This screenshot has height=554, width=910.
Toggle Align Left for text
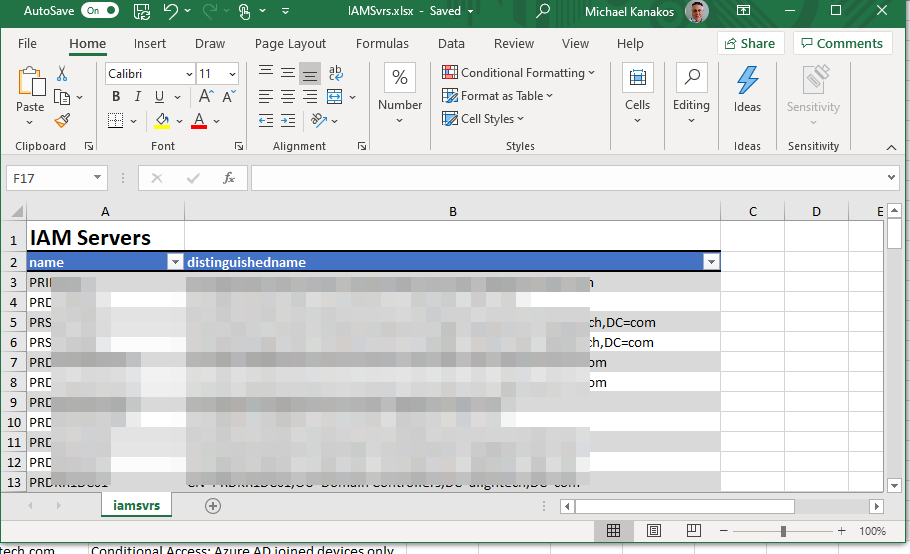click(x=266, y=96)
